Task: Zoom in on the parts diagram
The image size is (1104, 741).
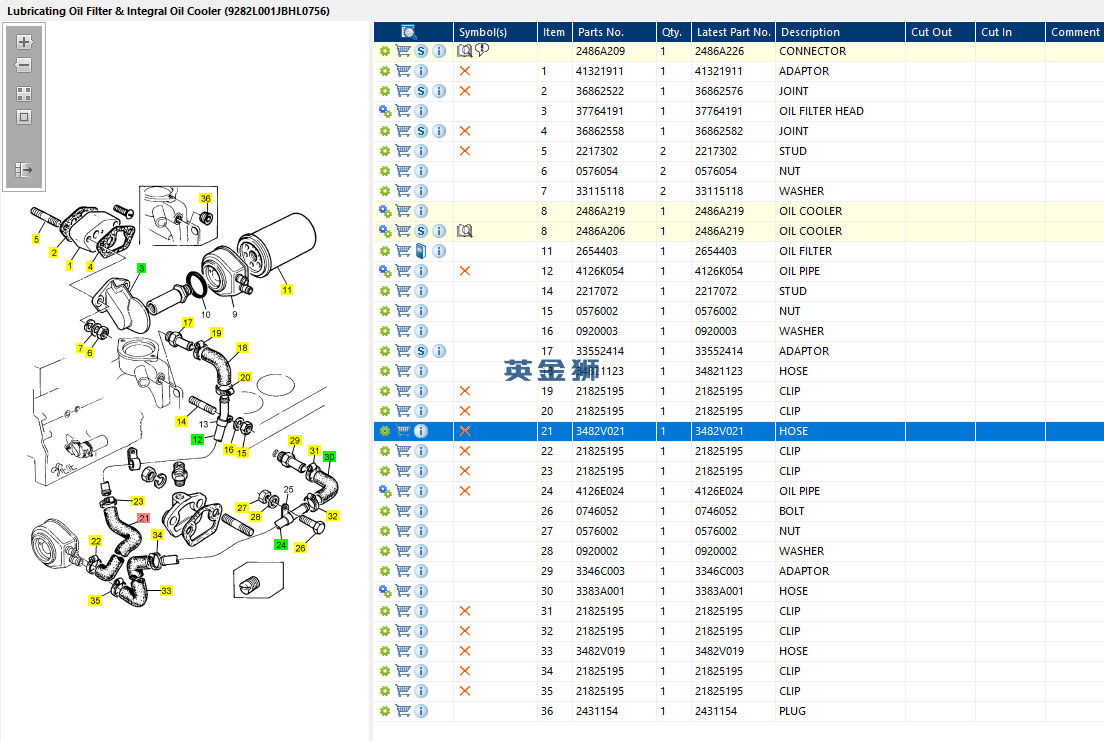Action: (24, 42)
